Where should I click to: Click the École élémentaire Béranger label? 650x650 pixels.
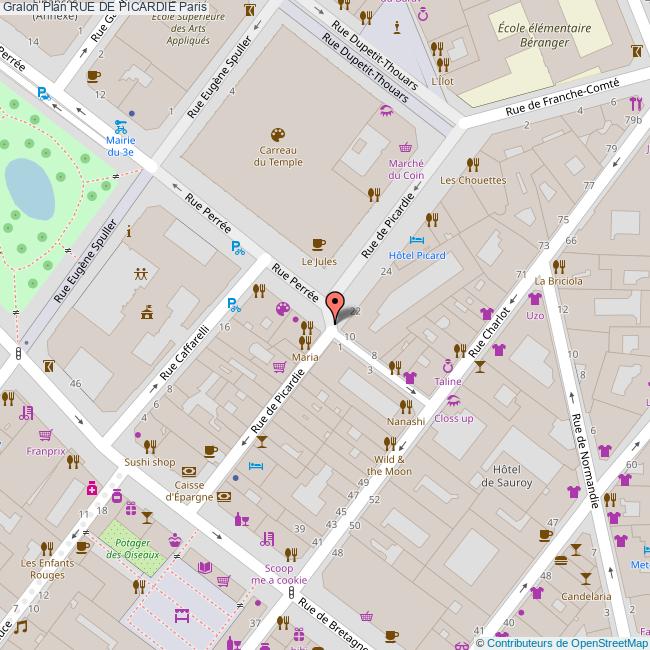(x=530, y=37)
